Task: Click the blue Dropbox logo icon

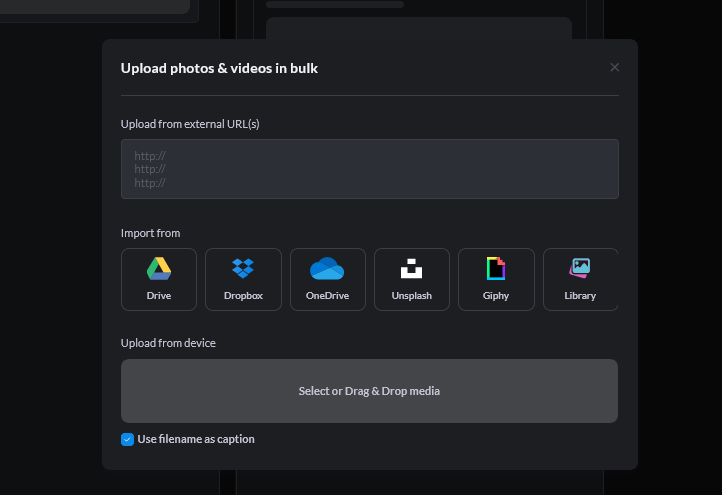Action: pos(243,269)
